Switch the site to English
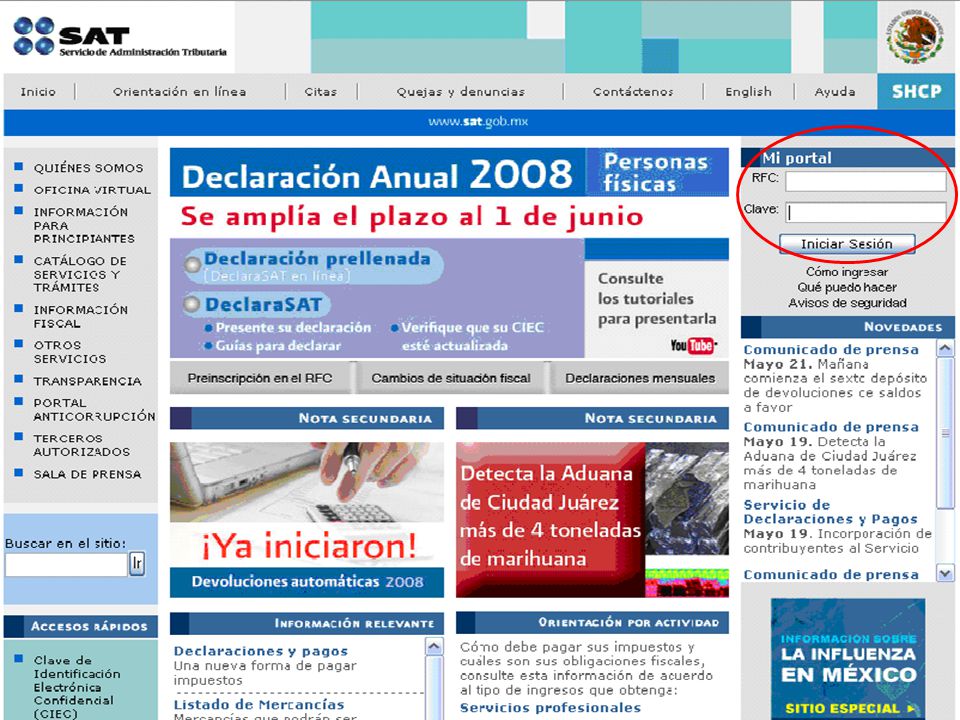This screenshot has width=960, height=720. (x=748, y=92)
